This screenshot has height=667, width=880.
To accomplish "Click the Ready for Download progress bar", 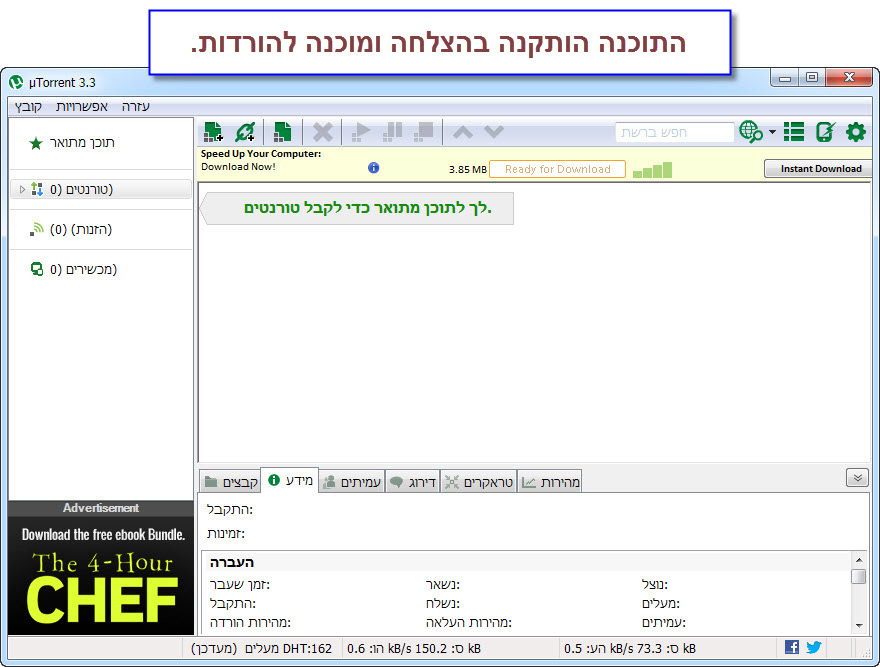I will [557, 169].
